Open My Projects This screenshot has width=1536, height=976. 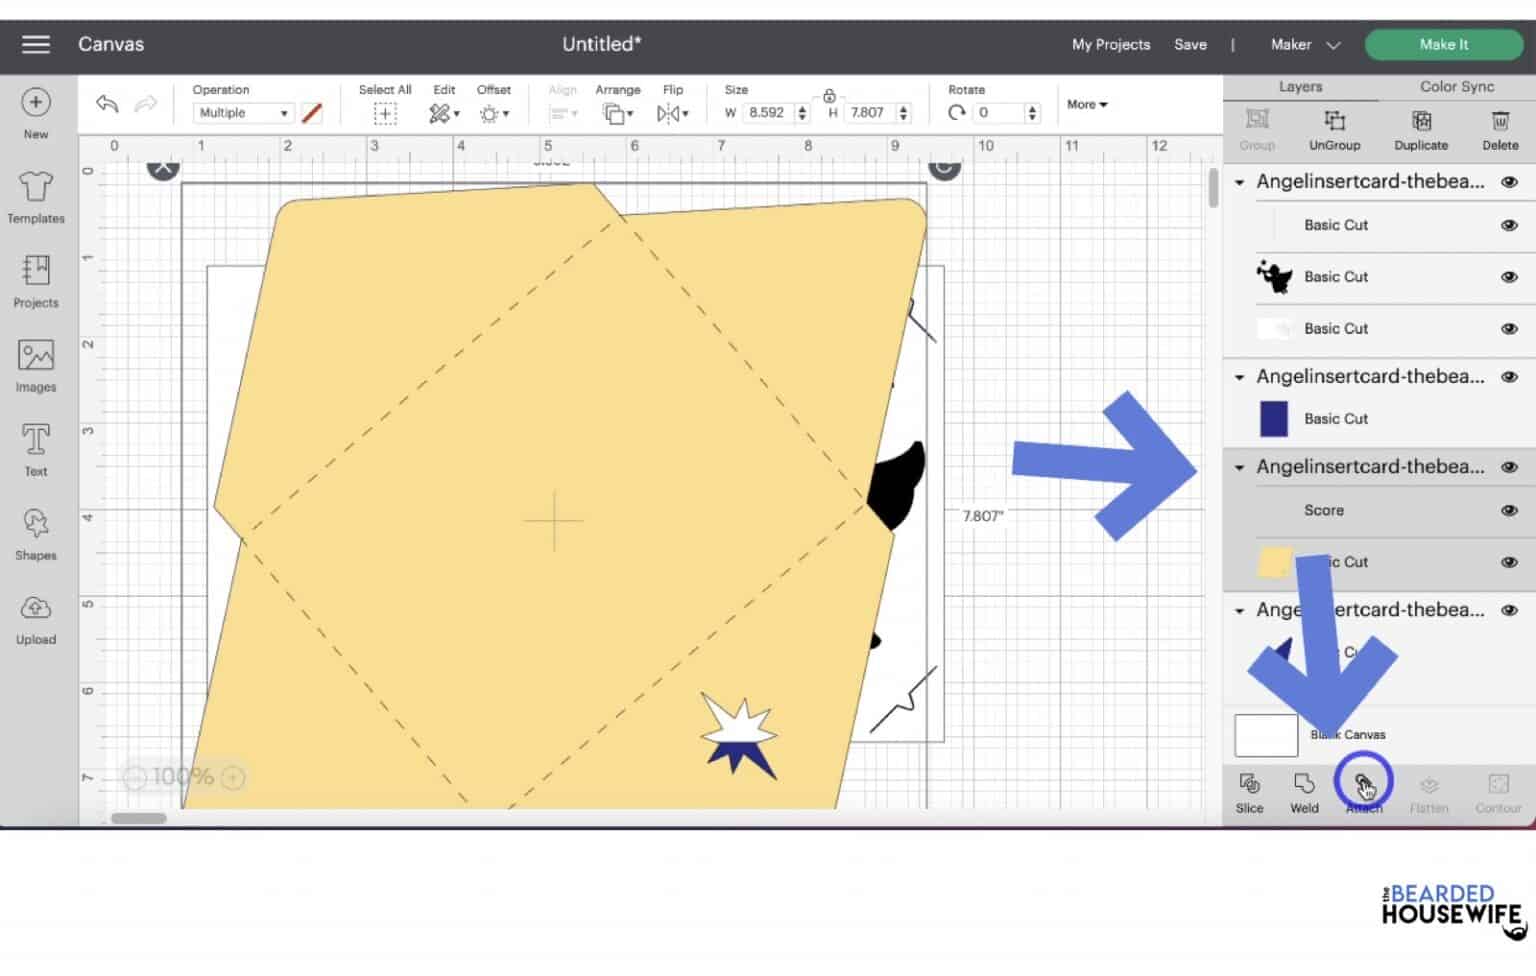[1109, 44]
